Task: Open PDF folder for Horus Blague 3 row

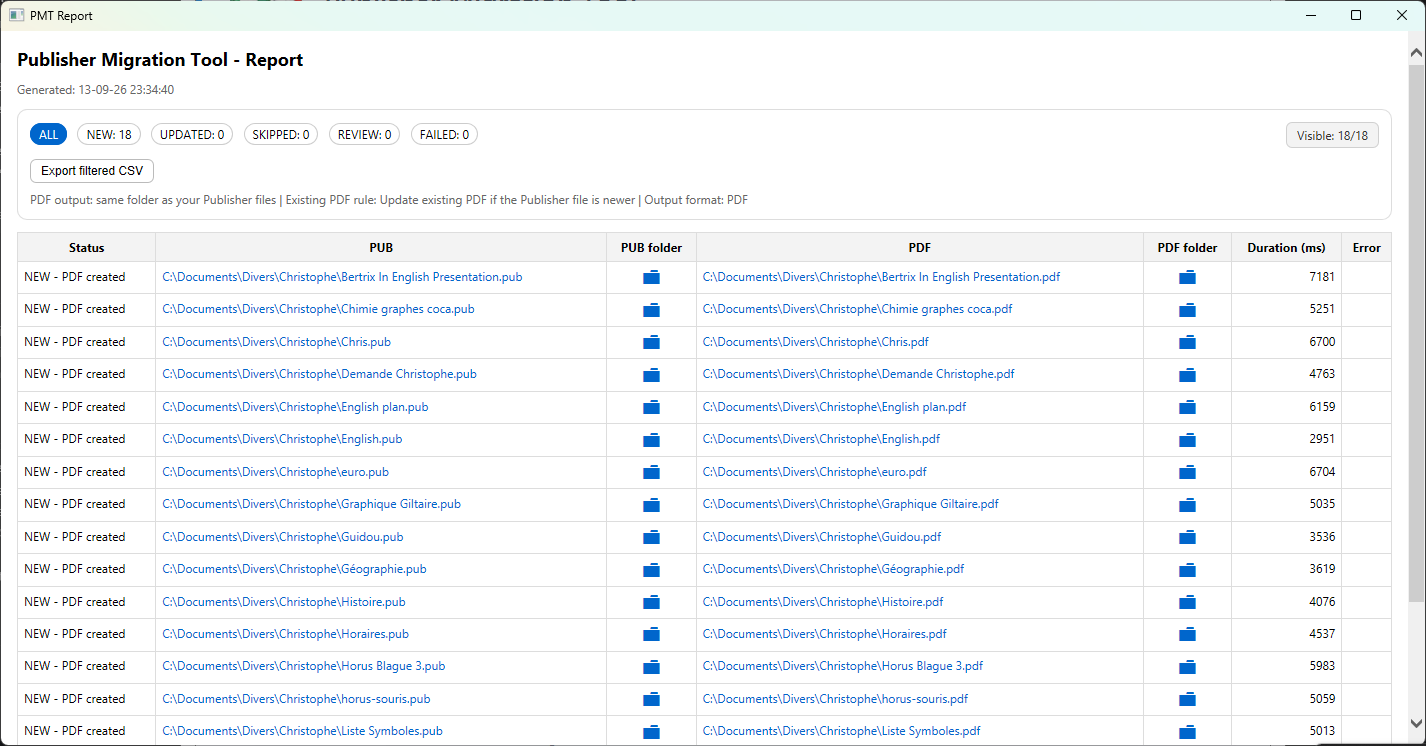Action: (x=1187, y=667)
